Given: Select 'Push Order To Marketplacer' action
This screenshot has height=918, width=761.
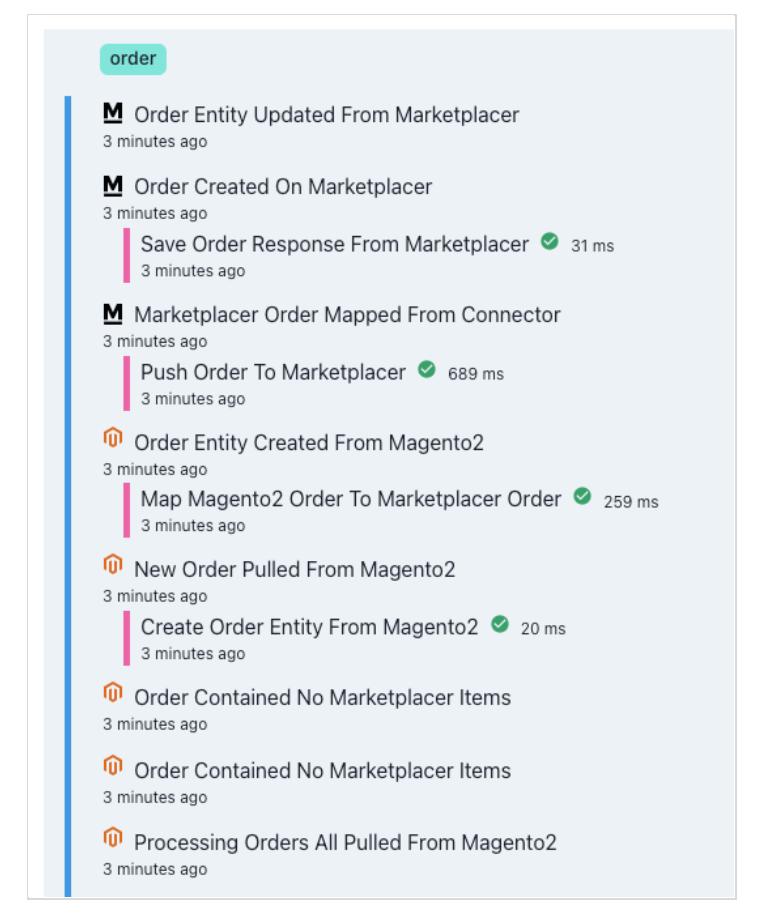Looking at the screenshot, I should click(273, 372).
